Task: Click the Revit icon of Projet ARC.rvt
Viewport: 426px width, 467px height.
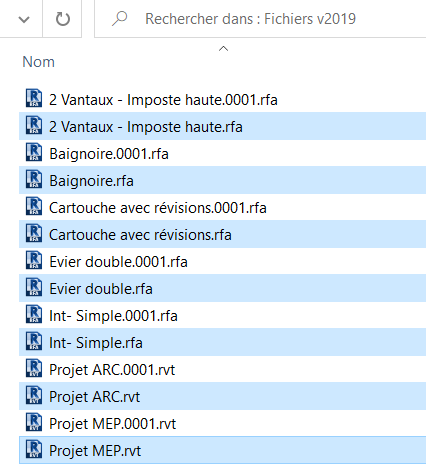Action: point(34,396)
